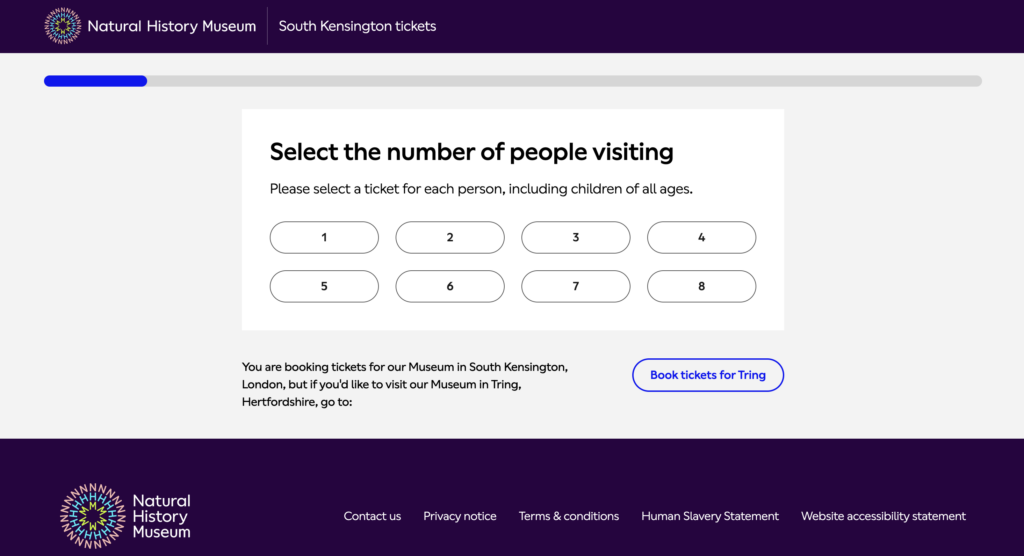Choose 4 as the number of visitors
Screen dimensions: 1024x556
coord(701,237)
